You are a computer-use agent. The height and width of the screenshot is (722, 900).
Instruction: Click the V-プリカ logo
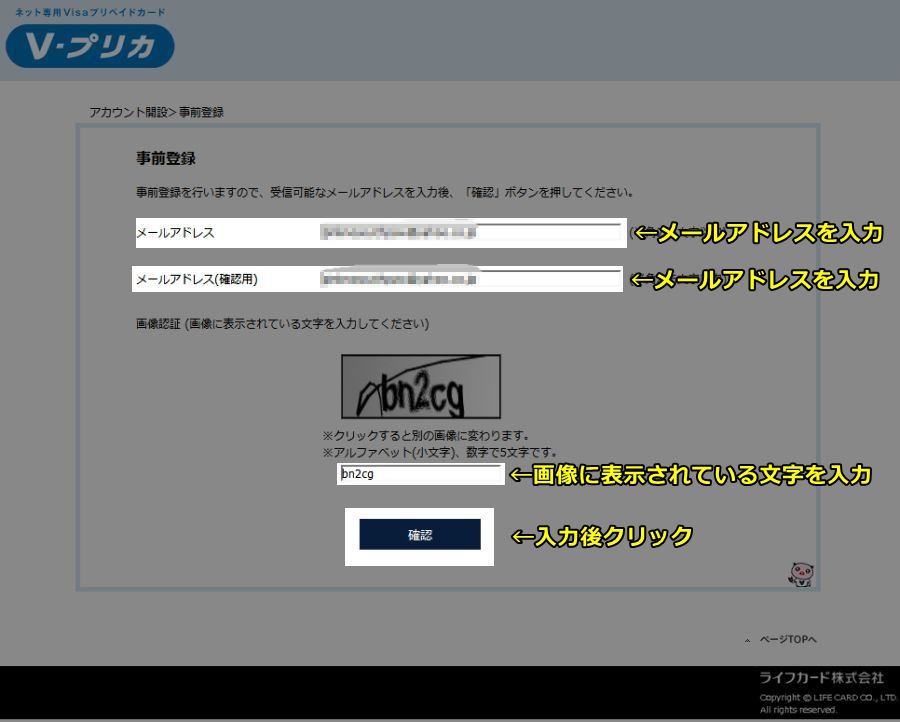pyautogui.click(x=89, y=46)
